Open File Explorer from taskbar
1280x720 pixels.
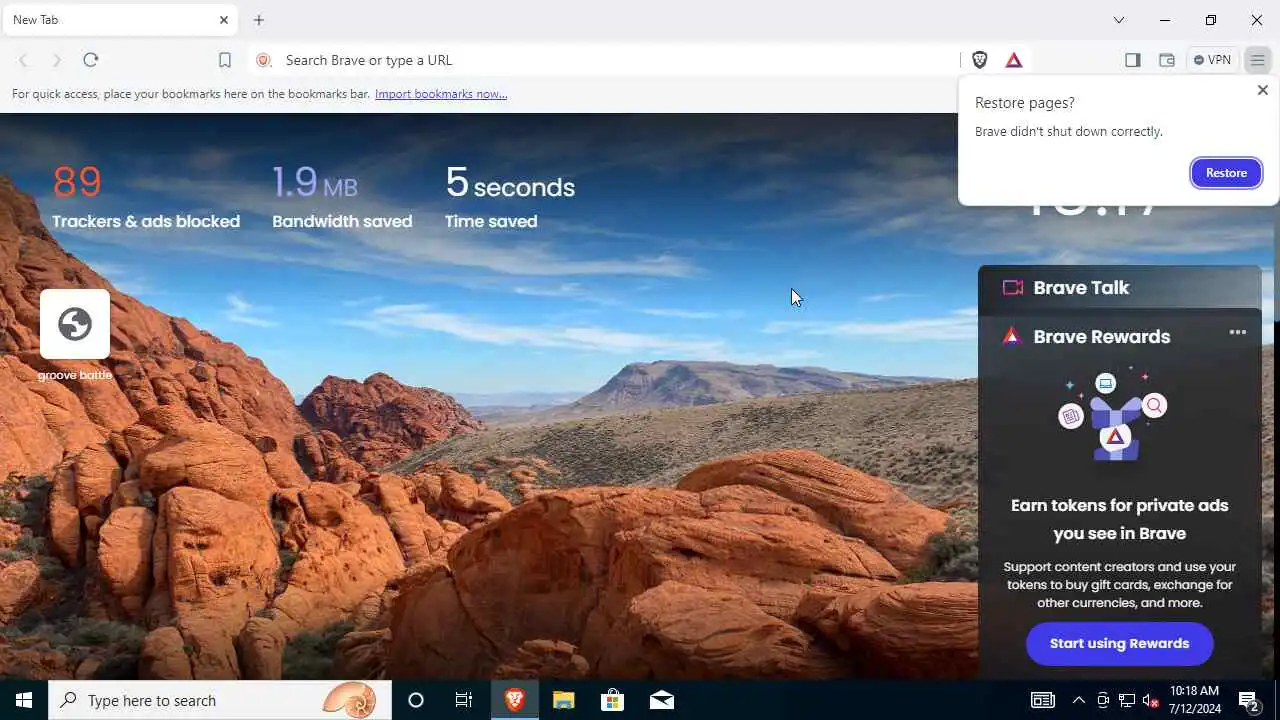pos(564,700)
